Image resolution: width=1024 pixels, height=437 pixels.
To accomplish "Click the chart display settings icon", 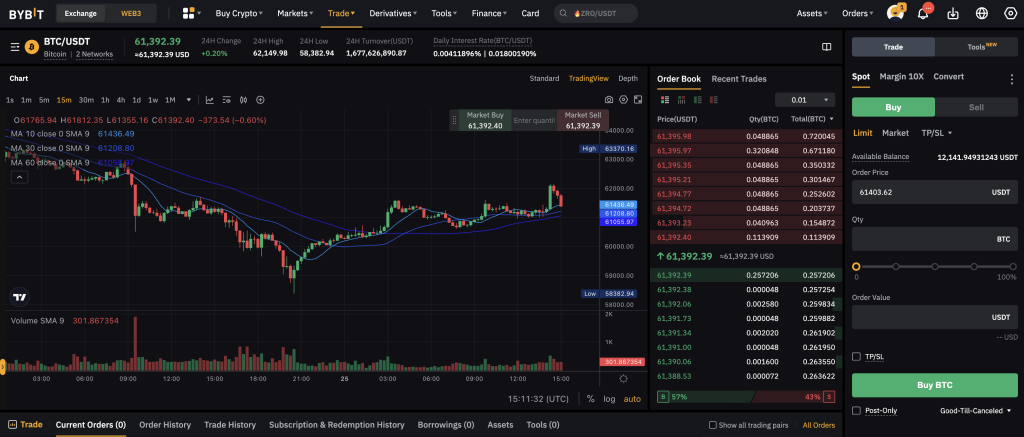I will point(227,100).
